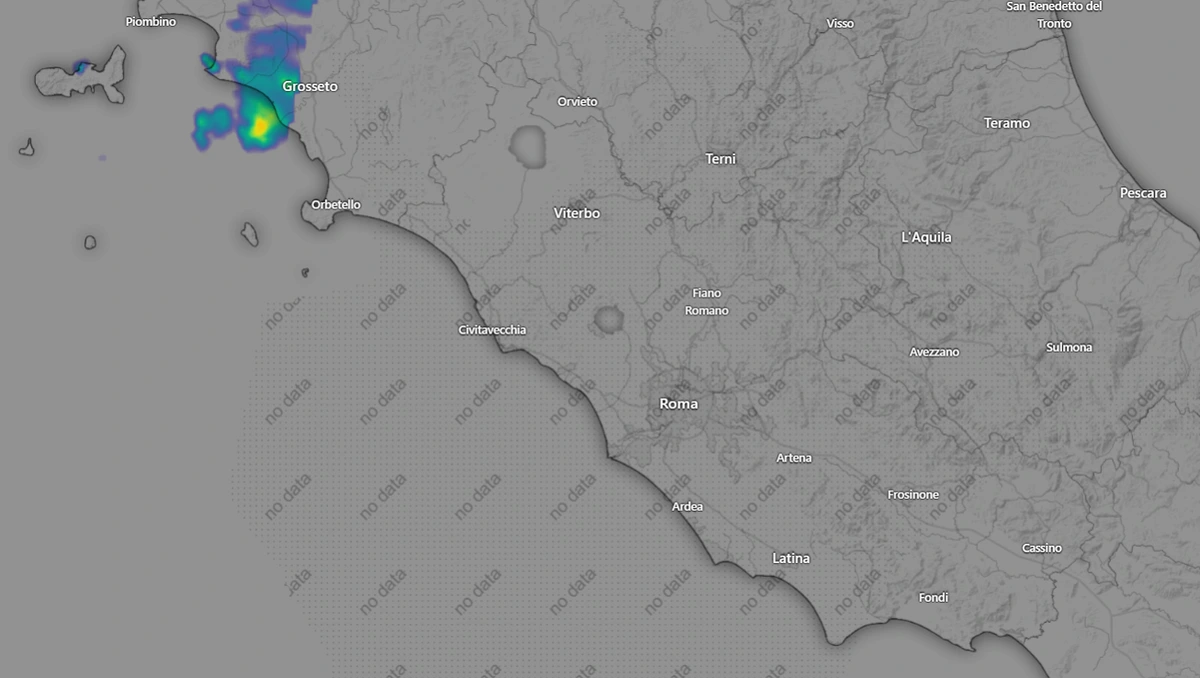Click the Orbetello coastal label

pos(334,204)
